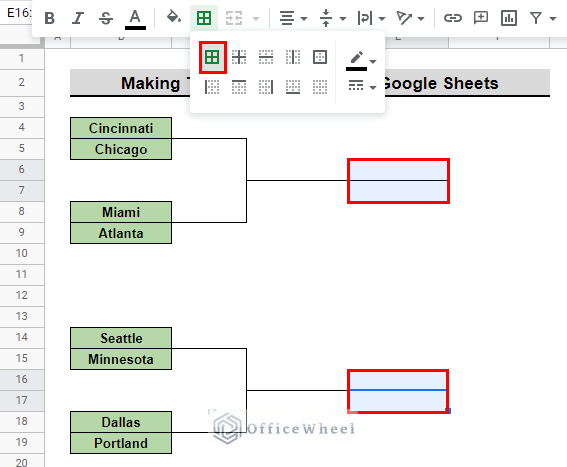Image resolution: width=567 pixels, height=467 pixels.
Task: Apply outer borders option
Action: 320,57
